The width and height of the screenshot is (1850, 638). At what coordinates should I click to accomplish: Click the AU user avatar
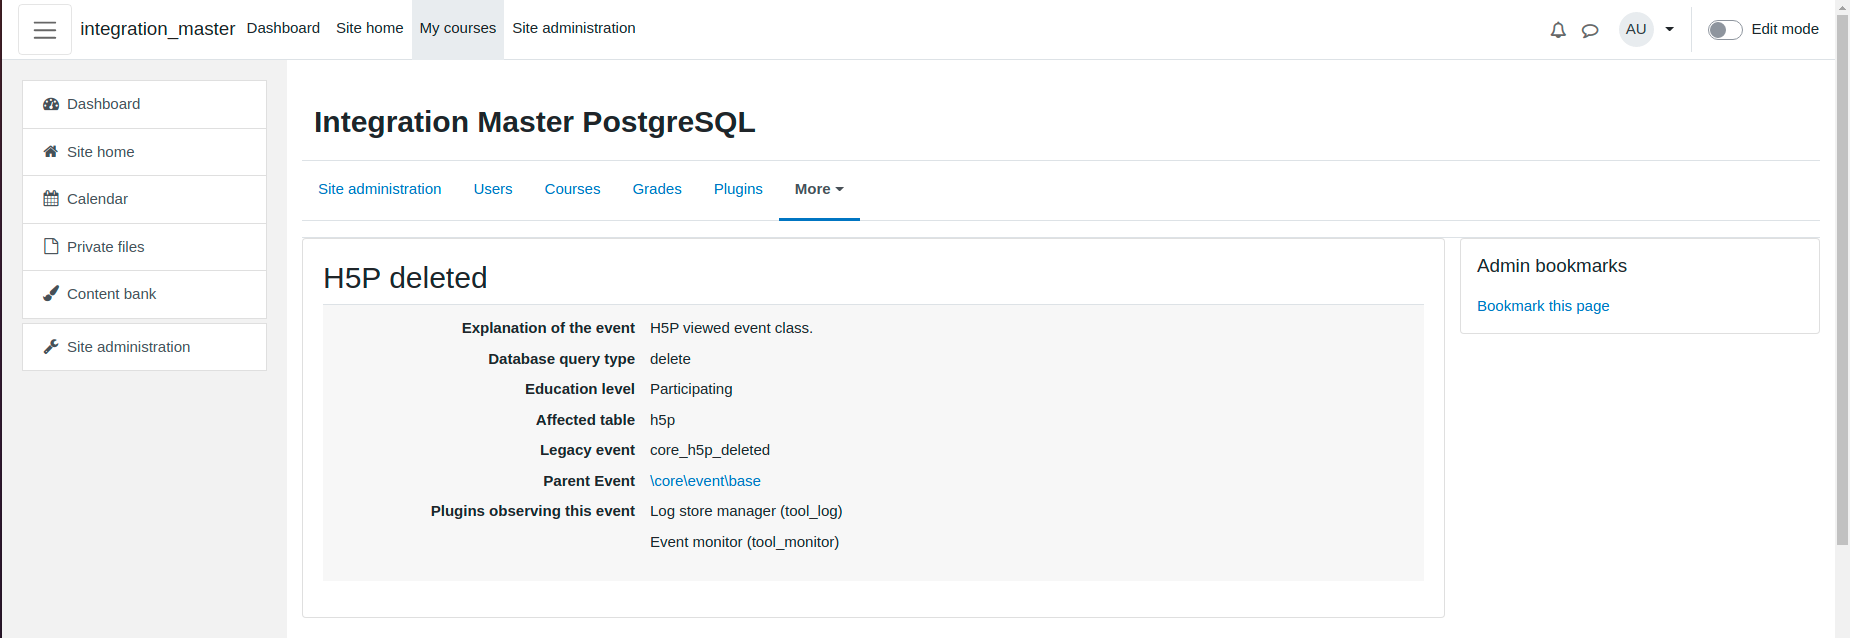click(1636, 29)
